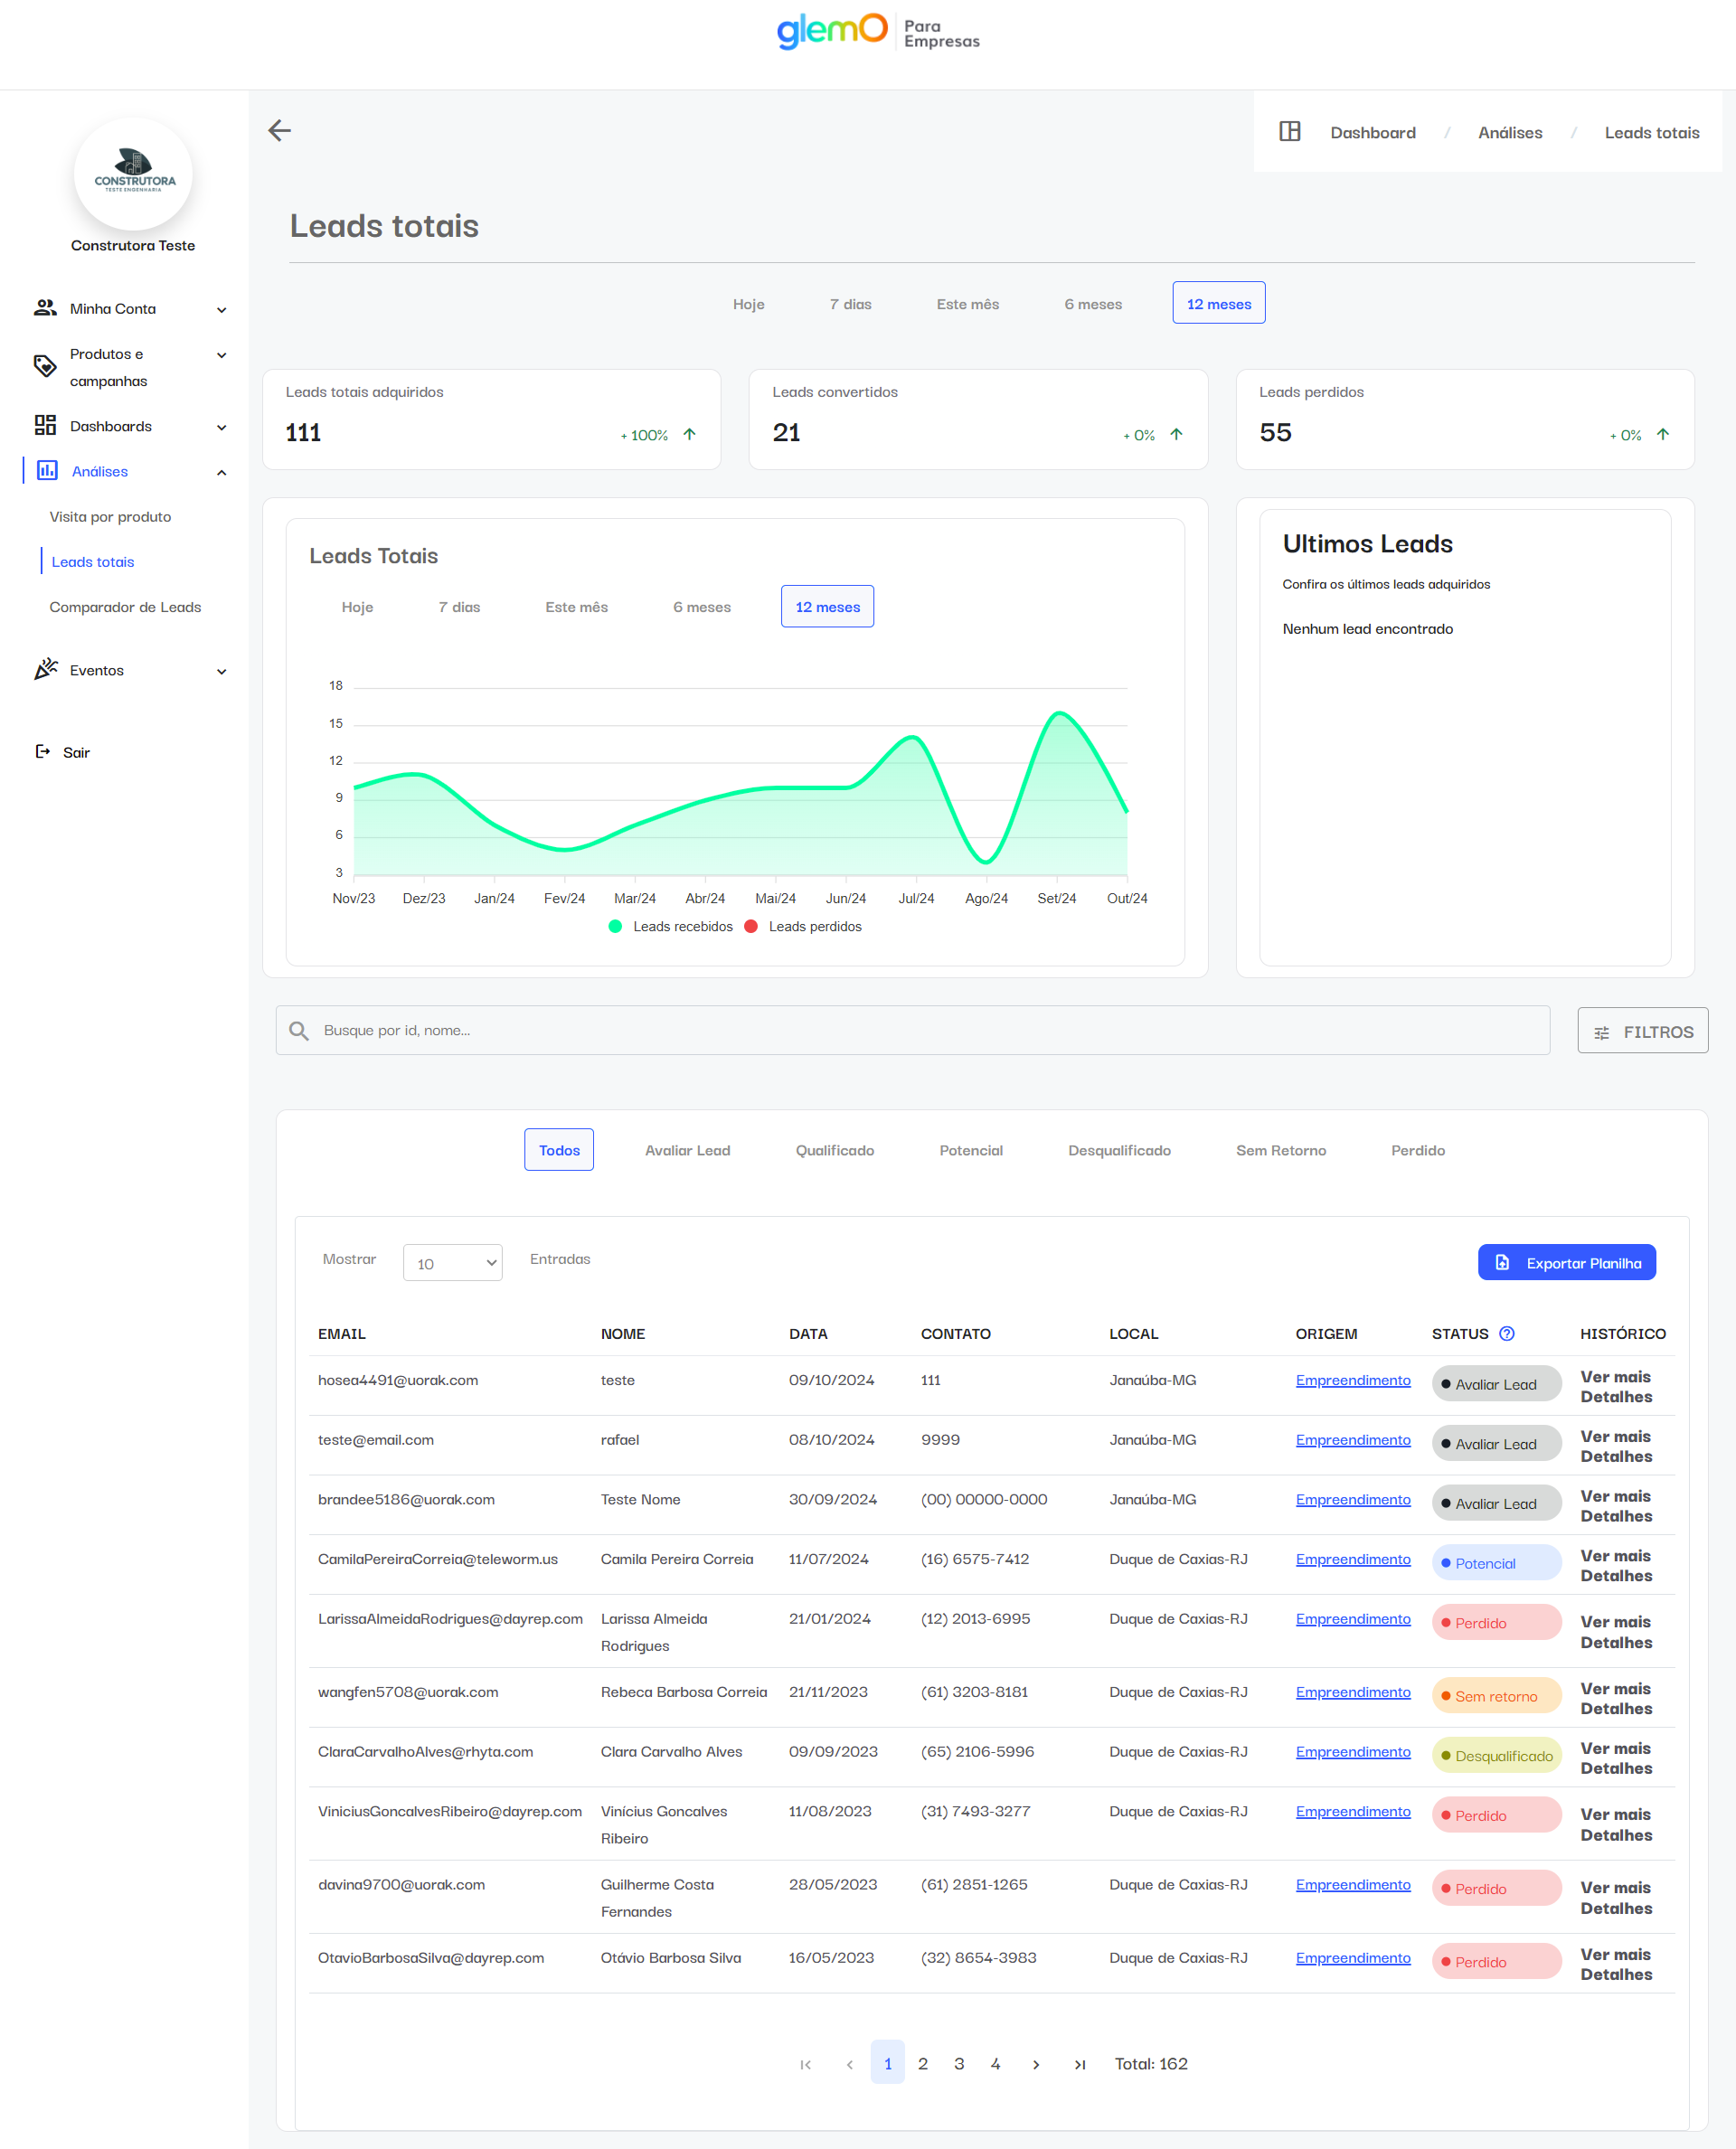Click the Busque por id search field

coord(900,1030)
